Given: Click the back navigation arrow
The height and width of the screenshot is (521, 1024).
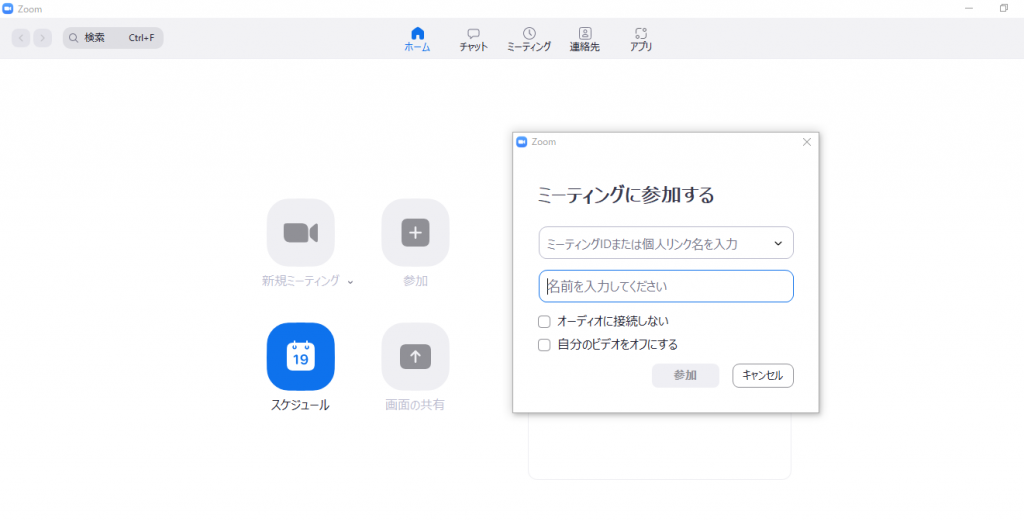Looking at the screenshot, I should (21, 38).
